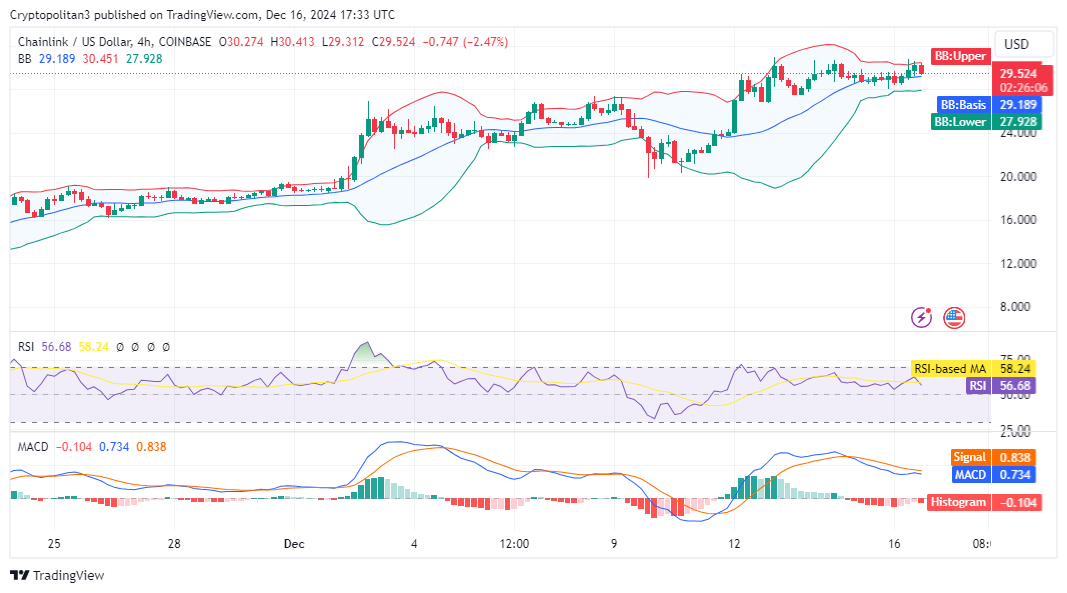Click the signal value 0.838 in MACD legend

[x=151, y=447]
